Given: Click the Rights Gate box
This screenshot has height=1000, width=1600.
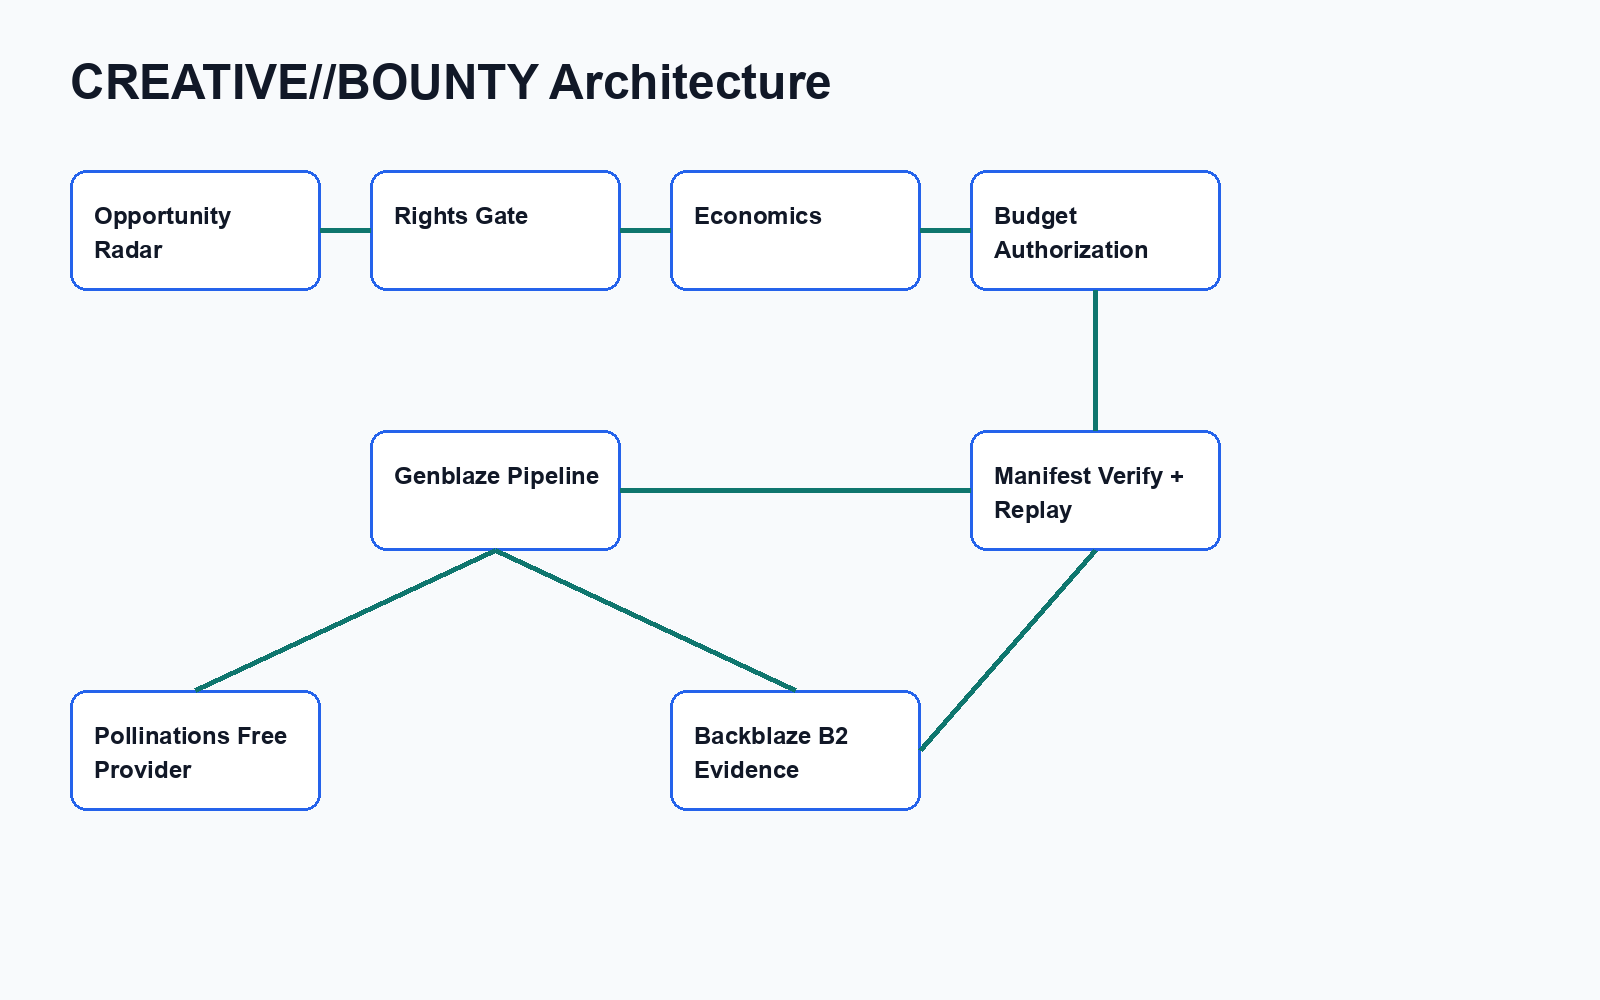Looking at the screenshot, I should tap(495, 230).
